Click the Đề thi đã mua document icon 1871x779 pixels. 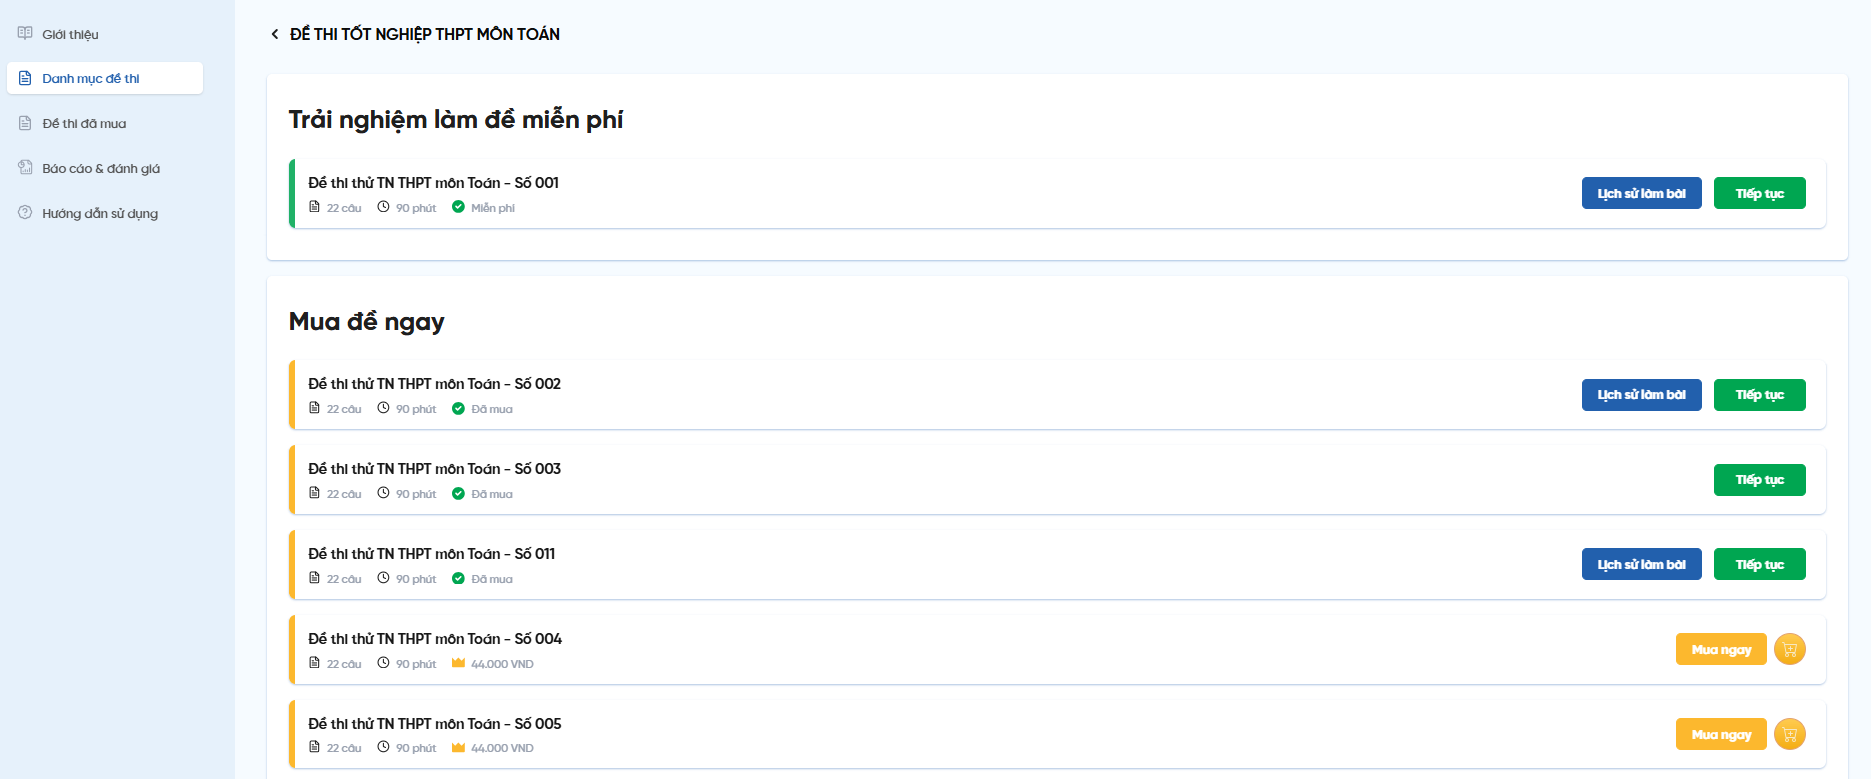pyautogui.click(x=25, y=123)
